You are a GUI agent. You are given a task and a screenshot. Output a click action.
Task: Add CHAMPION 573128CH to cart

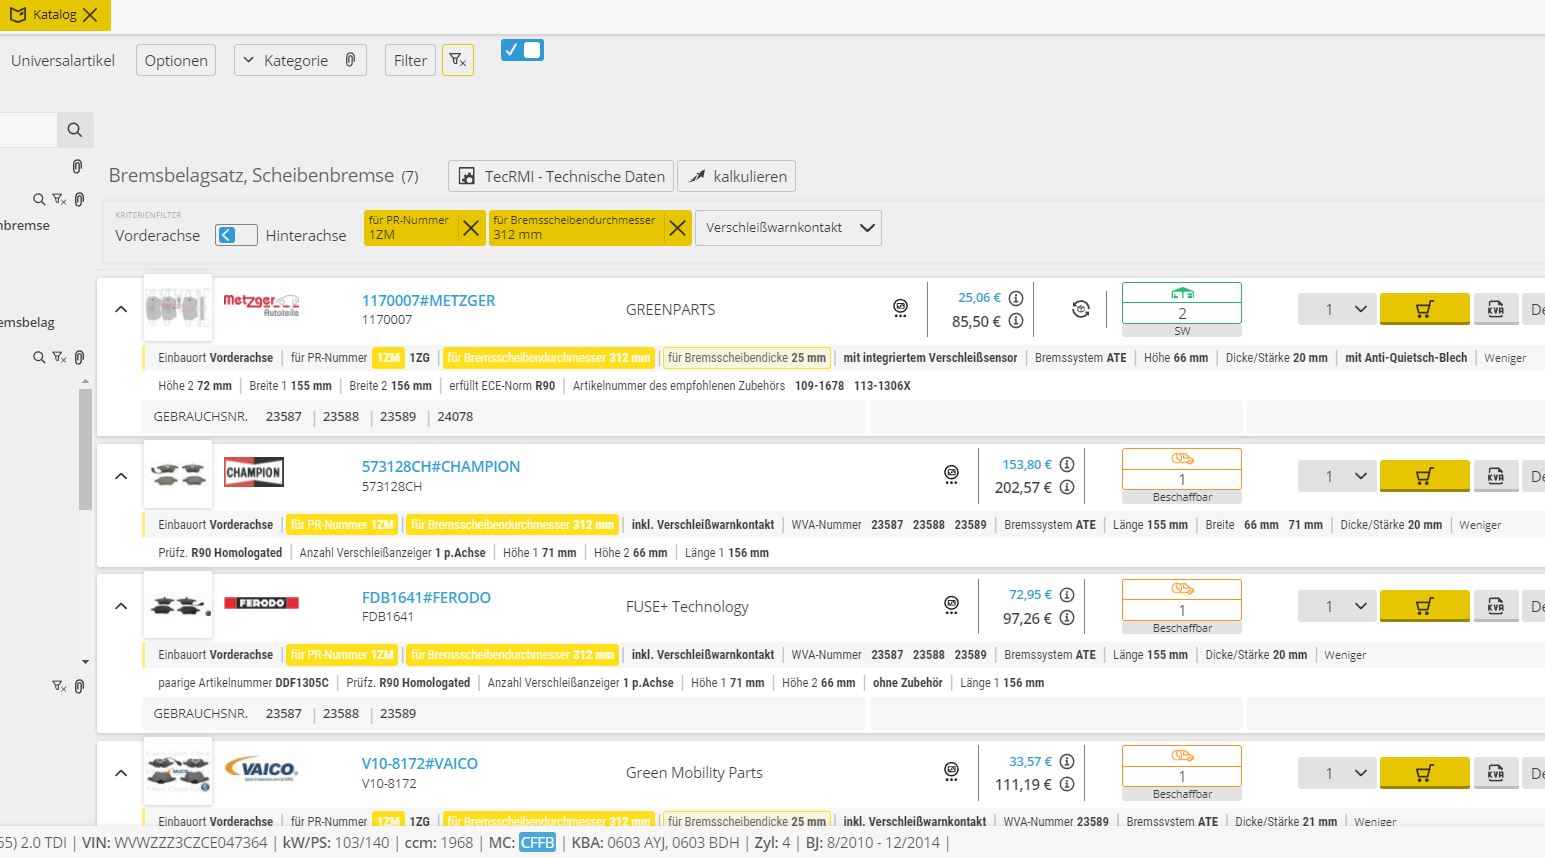point(1425,476)
